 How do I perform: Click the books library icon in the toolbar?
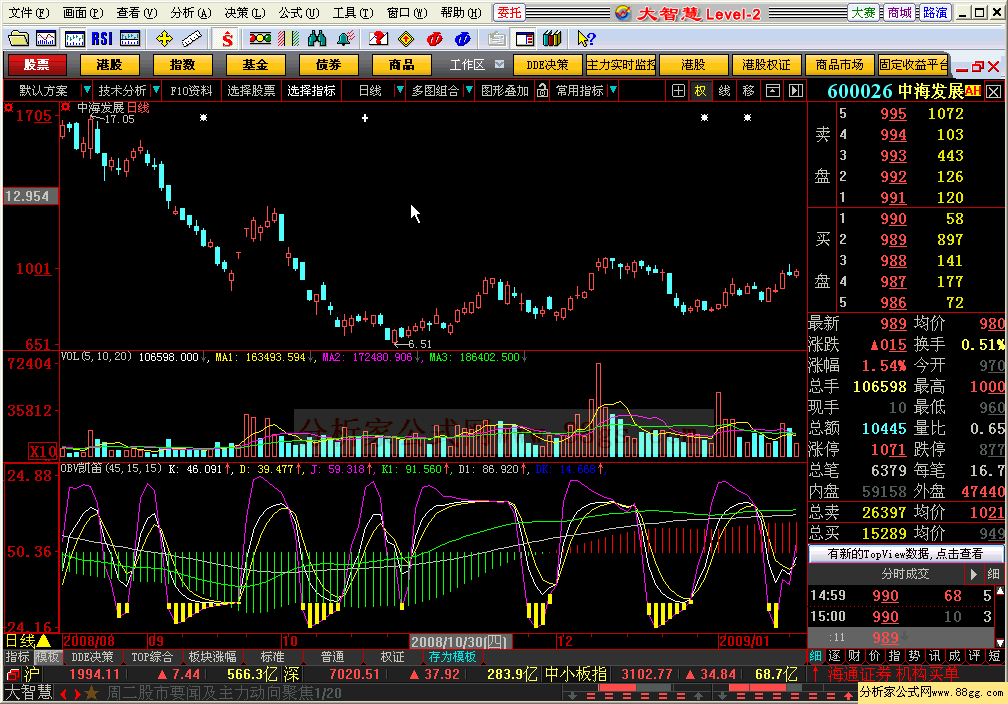pyautogui.click(x=552, y=39)
